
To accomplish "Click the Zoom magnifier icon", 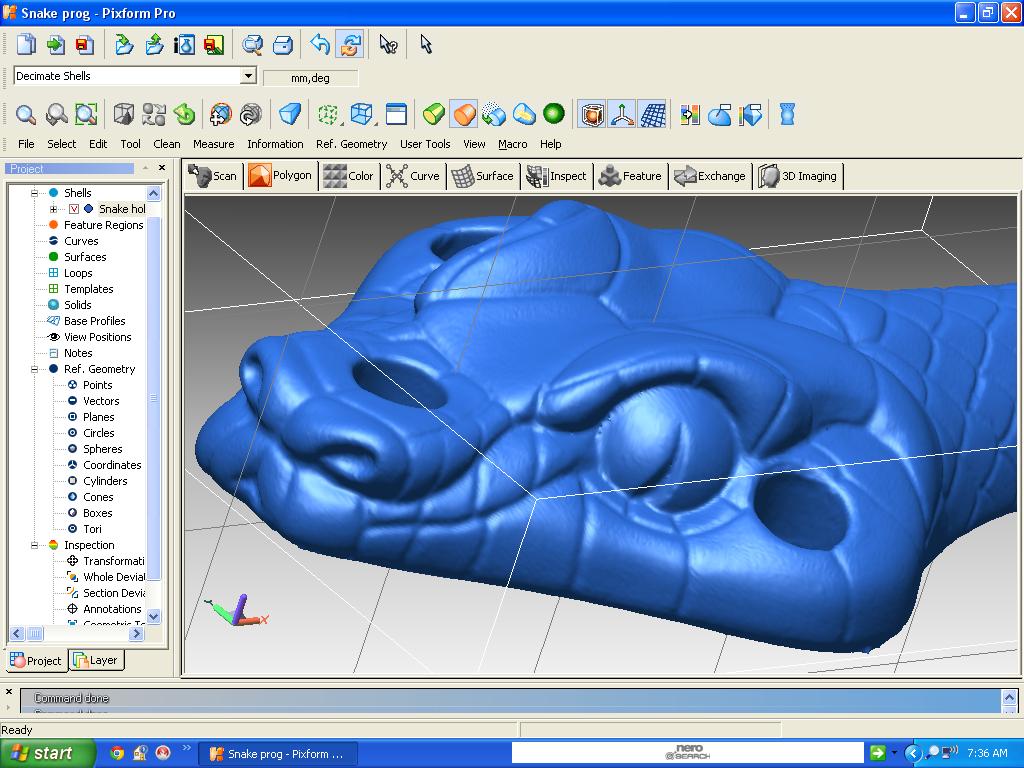I will click(26, 114).
